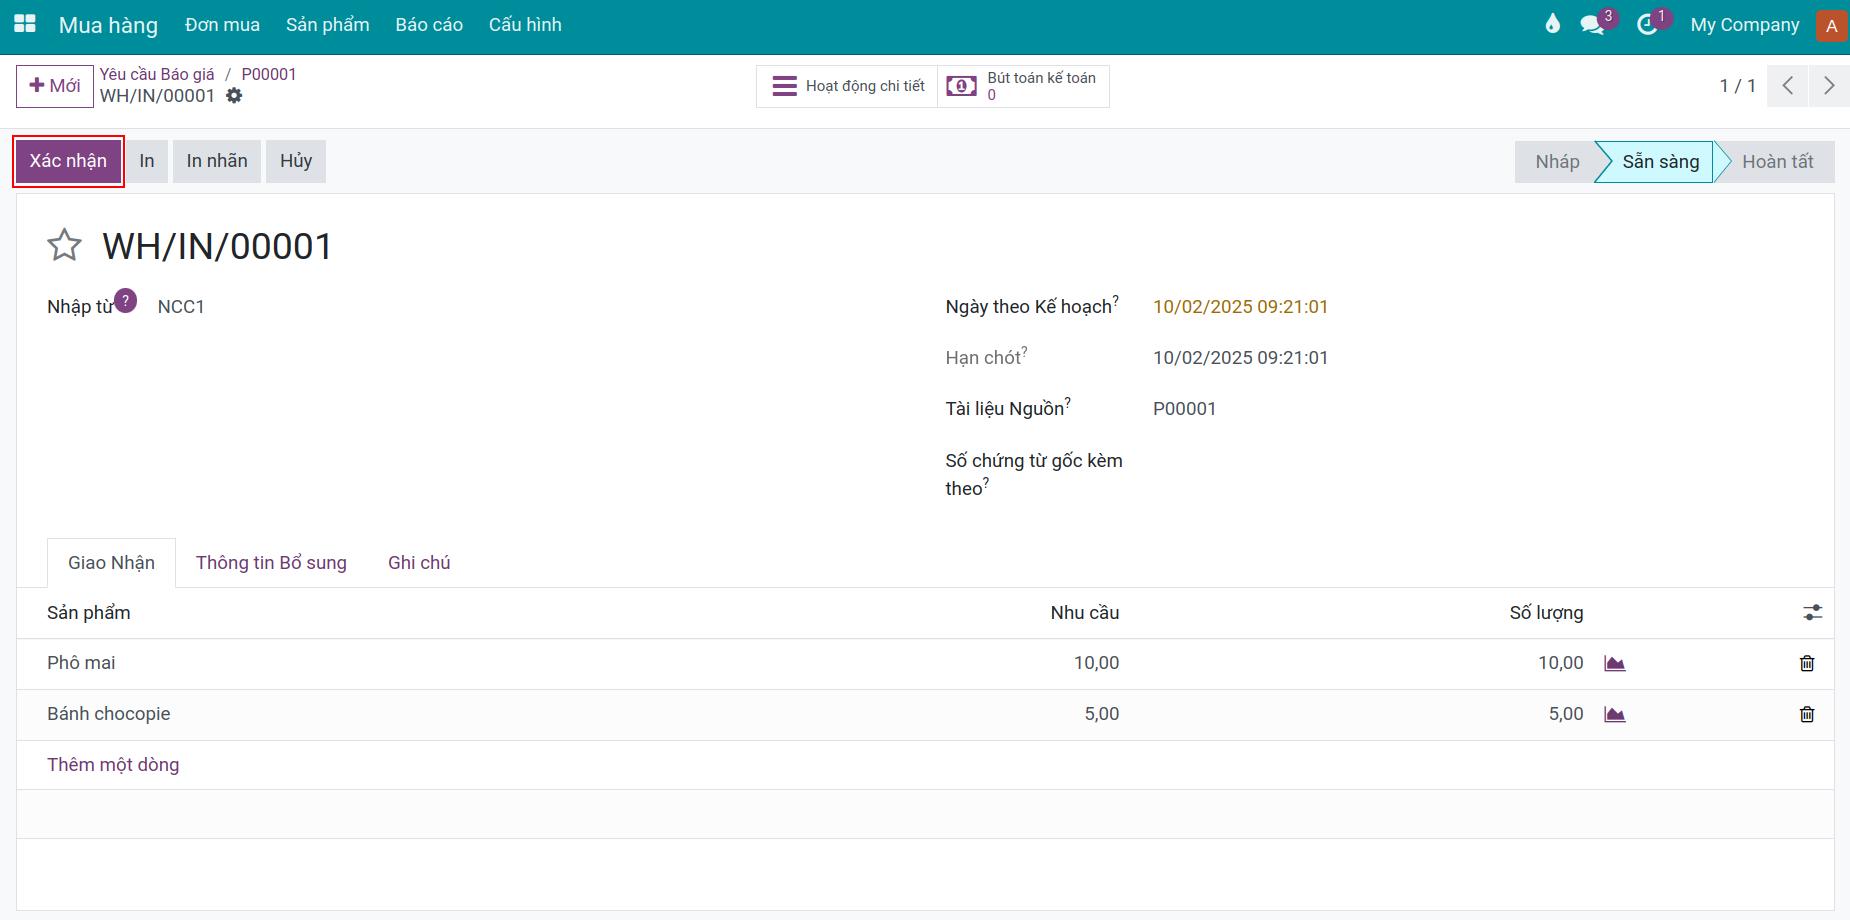Click the gear icon beside WH/IN/00001
Image resolution: width=1850 pixels, height=920 pixels.
[234, 96]
